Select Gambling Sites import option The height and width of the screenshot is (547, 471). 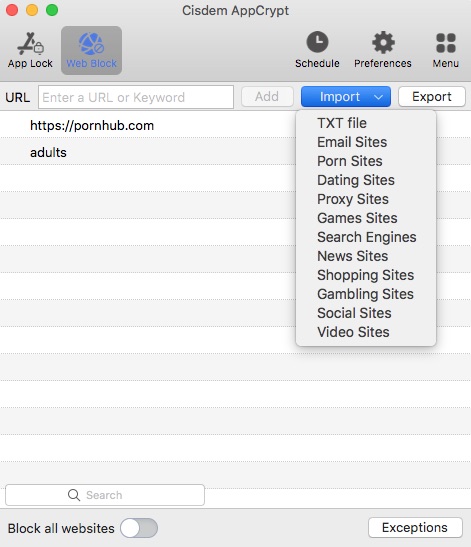click(365, 294)
